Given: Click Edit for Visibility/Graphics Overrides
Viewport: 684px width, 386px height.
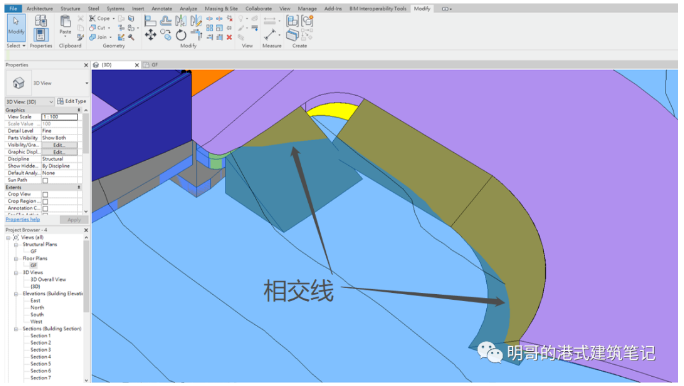Looking at the screenshot, I should pyautogui.click(x=59, y=145).
